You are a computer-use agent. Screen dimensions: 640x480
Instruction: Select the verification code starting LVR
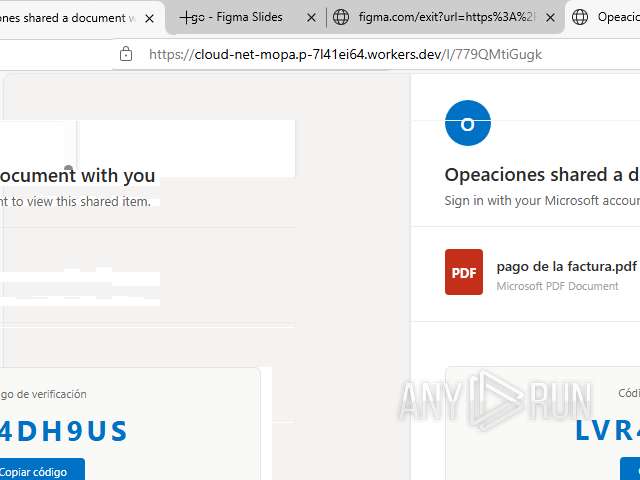(607, 431)
